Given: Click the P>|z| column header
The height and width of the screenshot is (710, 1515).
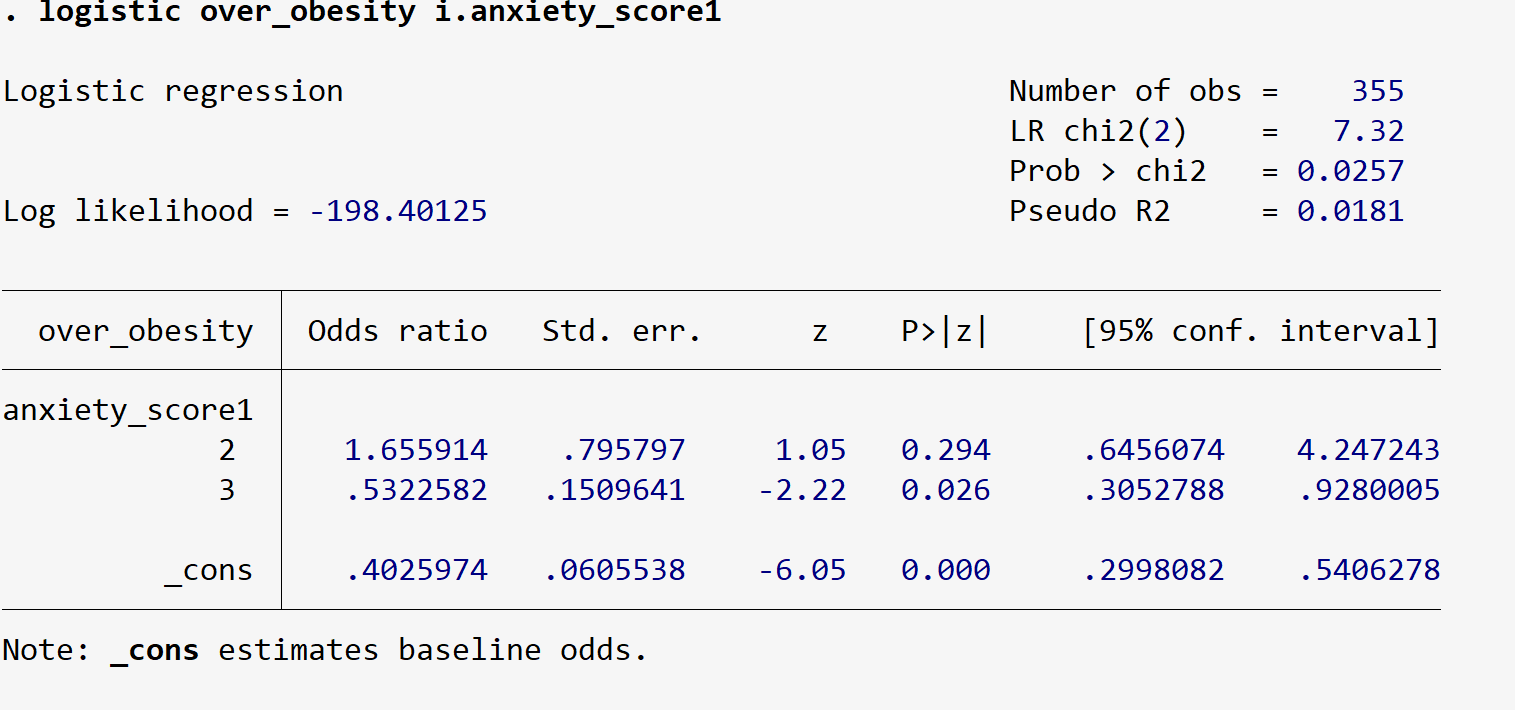Looking at the screenshot, I should [x=944, y=331].
